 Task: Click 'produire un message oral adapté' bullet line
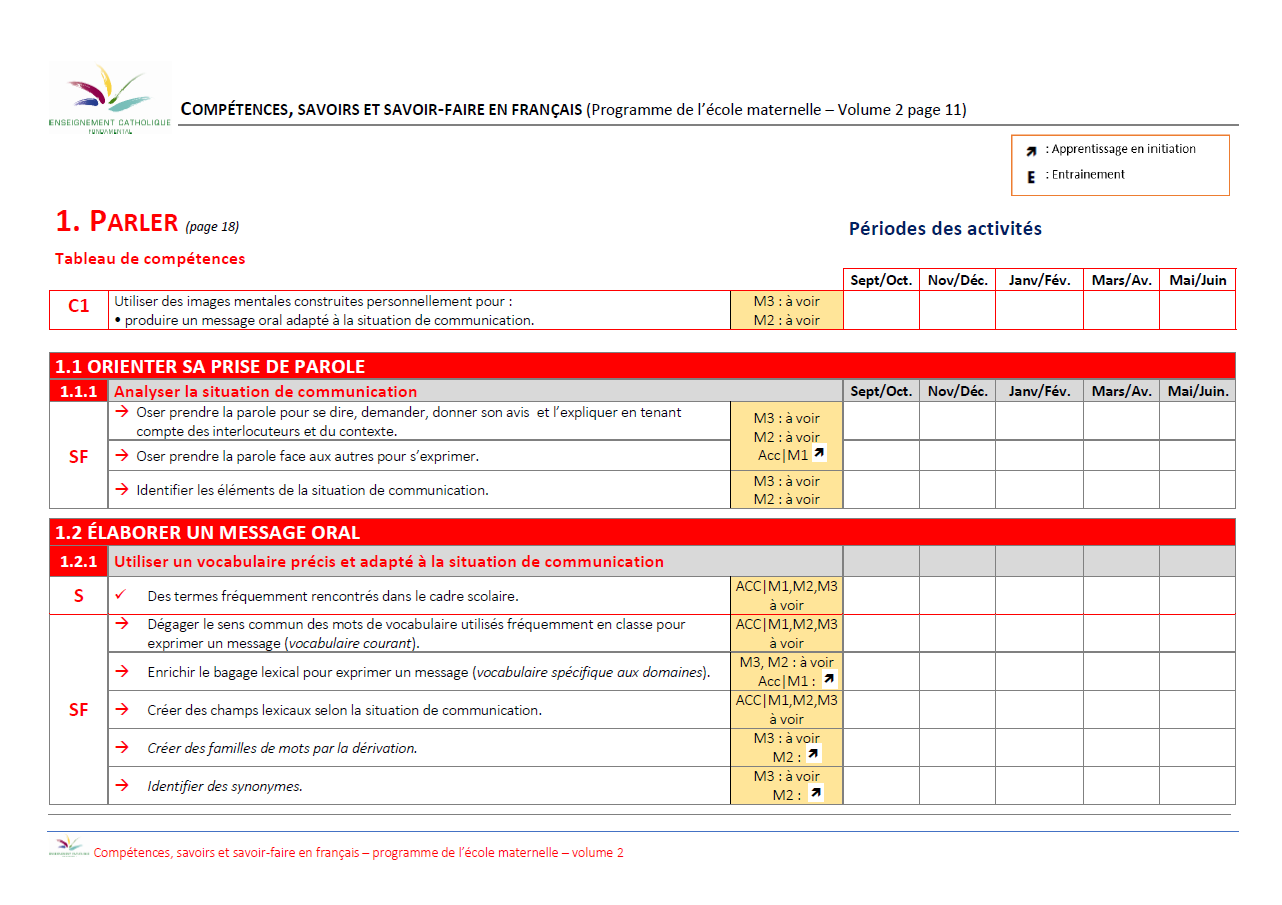pyautogui.click(x=324, y=320)
